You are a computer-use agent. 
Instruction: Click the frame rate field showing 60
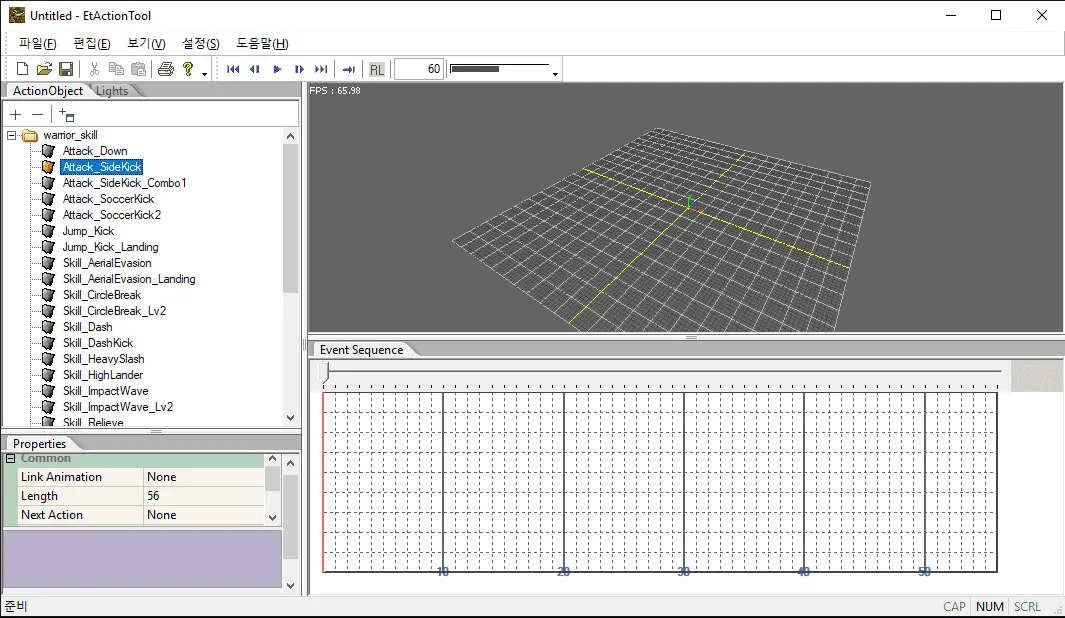(x=419, y=69)
